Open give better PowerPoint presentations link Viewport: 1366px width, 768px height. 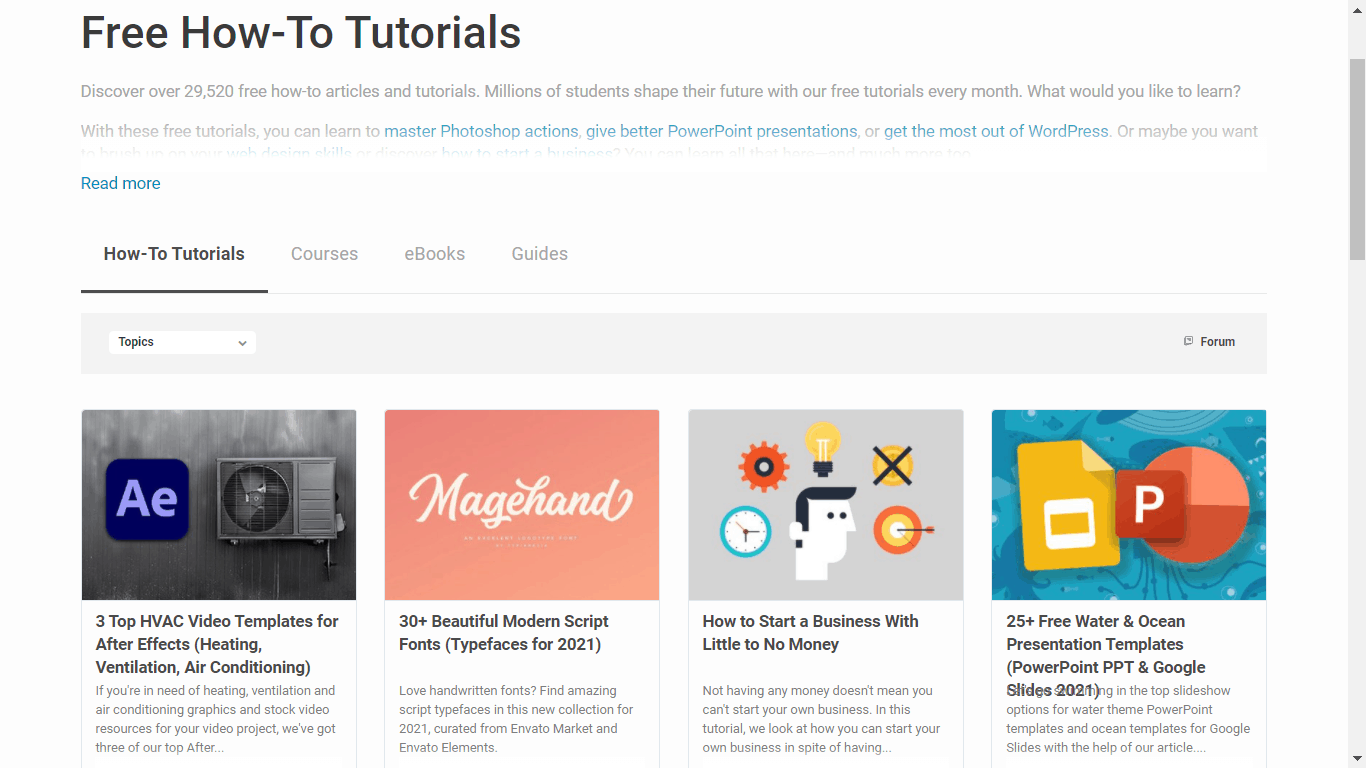click(x=722, y=131)
